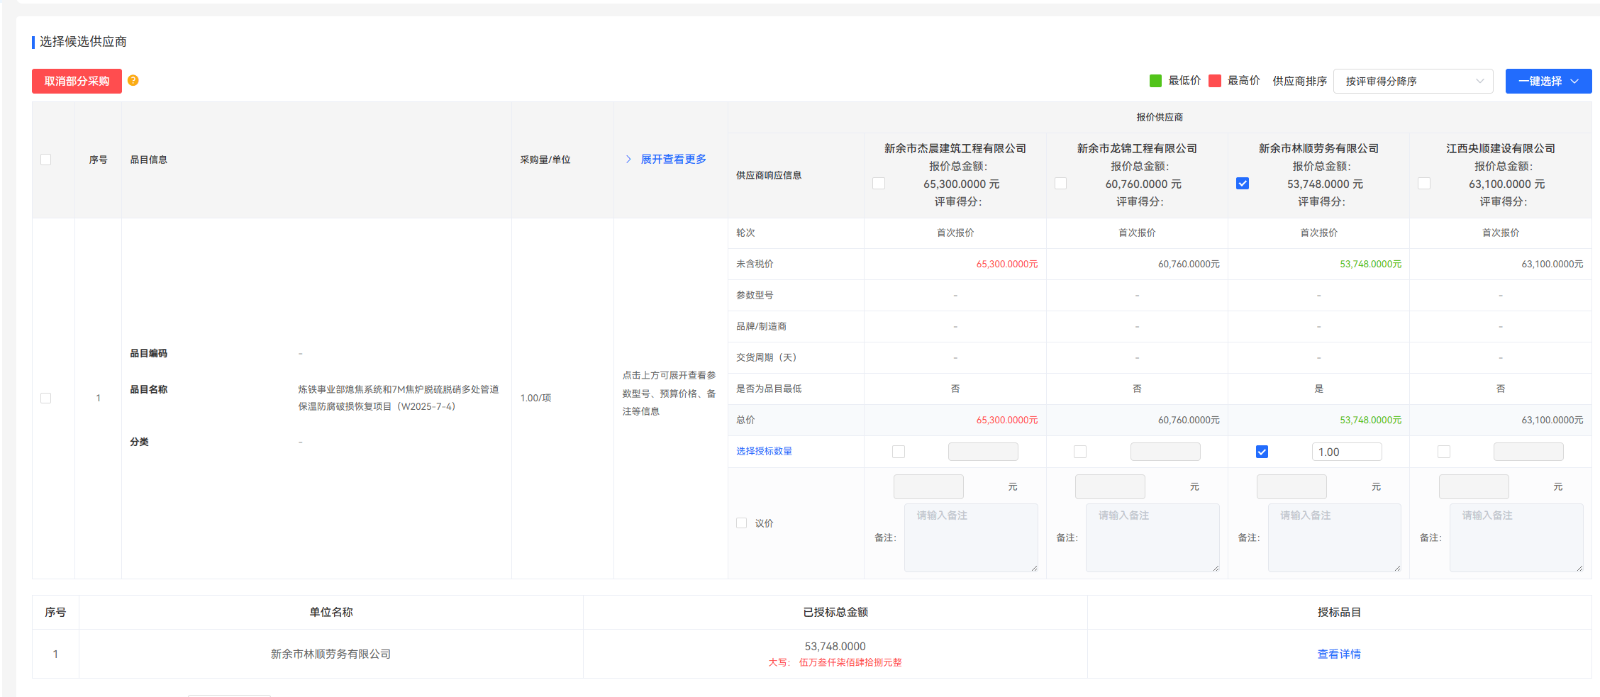Image resolution: width=1600 pixels, height=697 pixels.
Task: Click the disabled quantity field under 央顺建设
Action: coord(1528,452)
